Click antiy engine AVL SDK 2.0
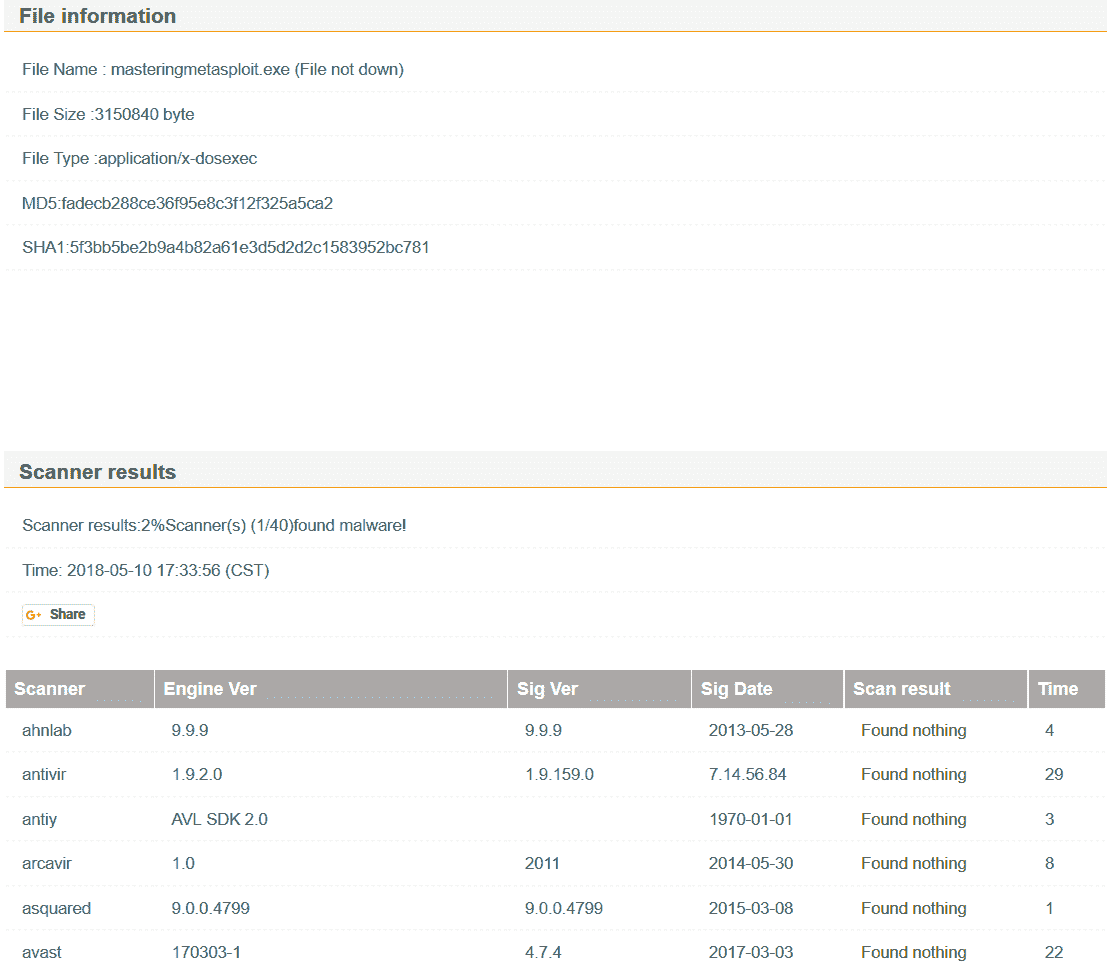 (219, 819)
